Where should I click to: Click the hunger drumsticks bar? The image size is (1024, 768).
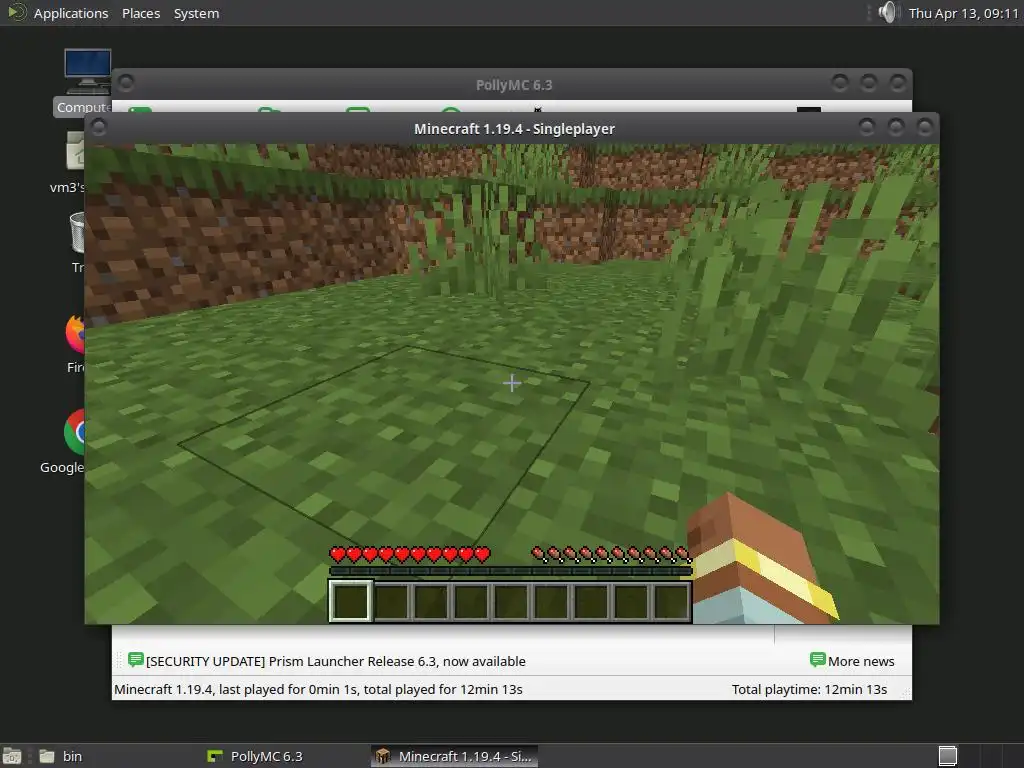click(x=611, y=555)
